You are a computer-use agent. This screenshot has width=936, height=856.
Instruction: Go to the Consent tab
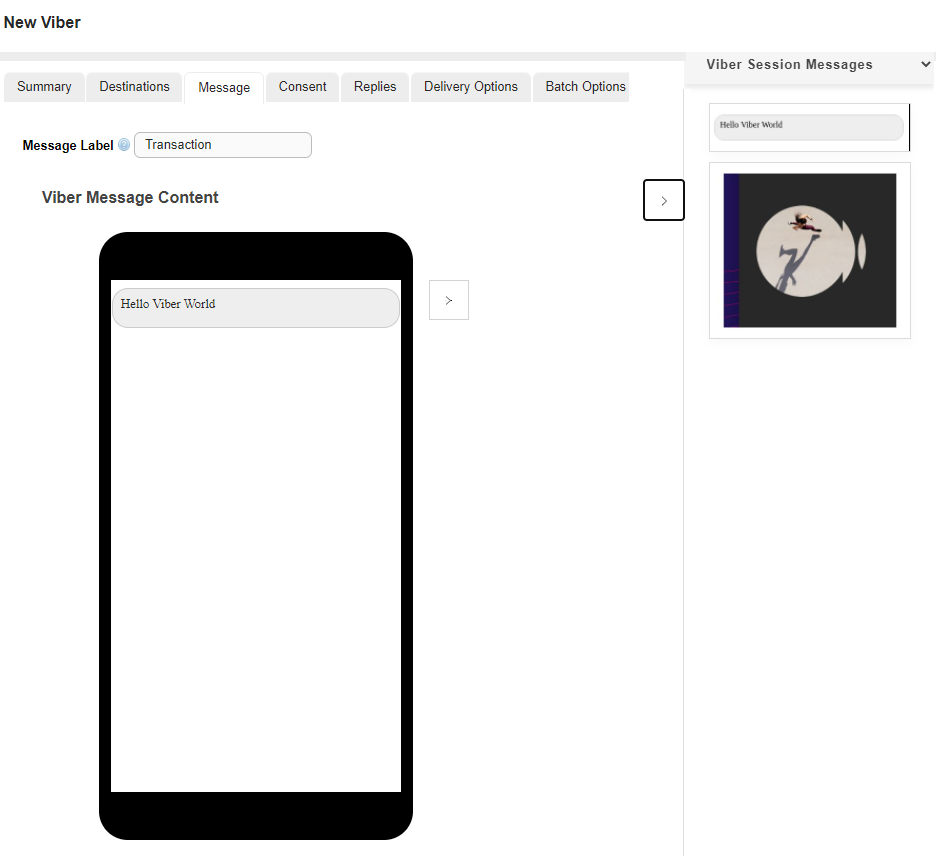[x=302, y=87]
